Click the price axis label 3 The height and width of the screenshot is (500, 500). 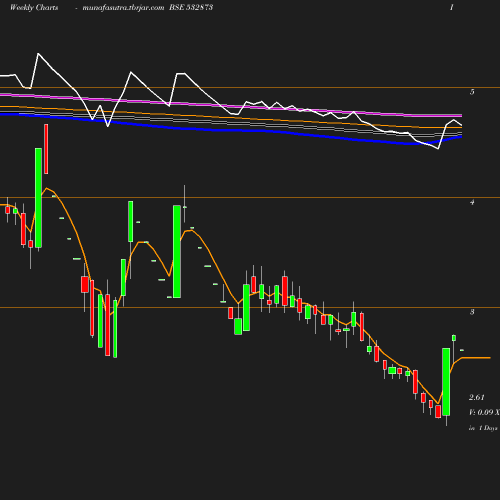472,312
